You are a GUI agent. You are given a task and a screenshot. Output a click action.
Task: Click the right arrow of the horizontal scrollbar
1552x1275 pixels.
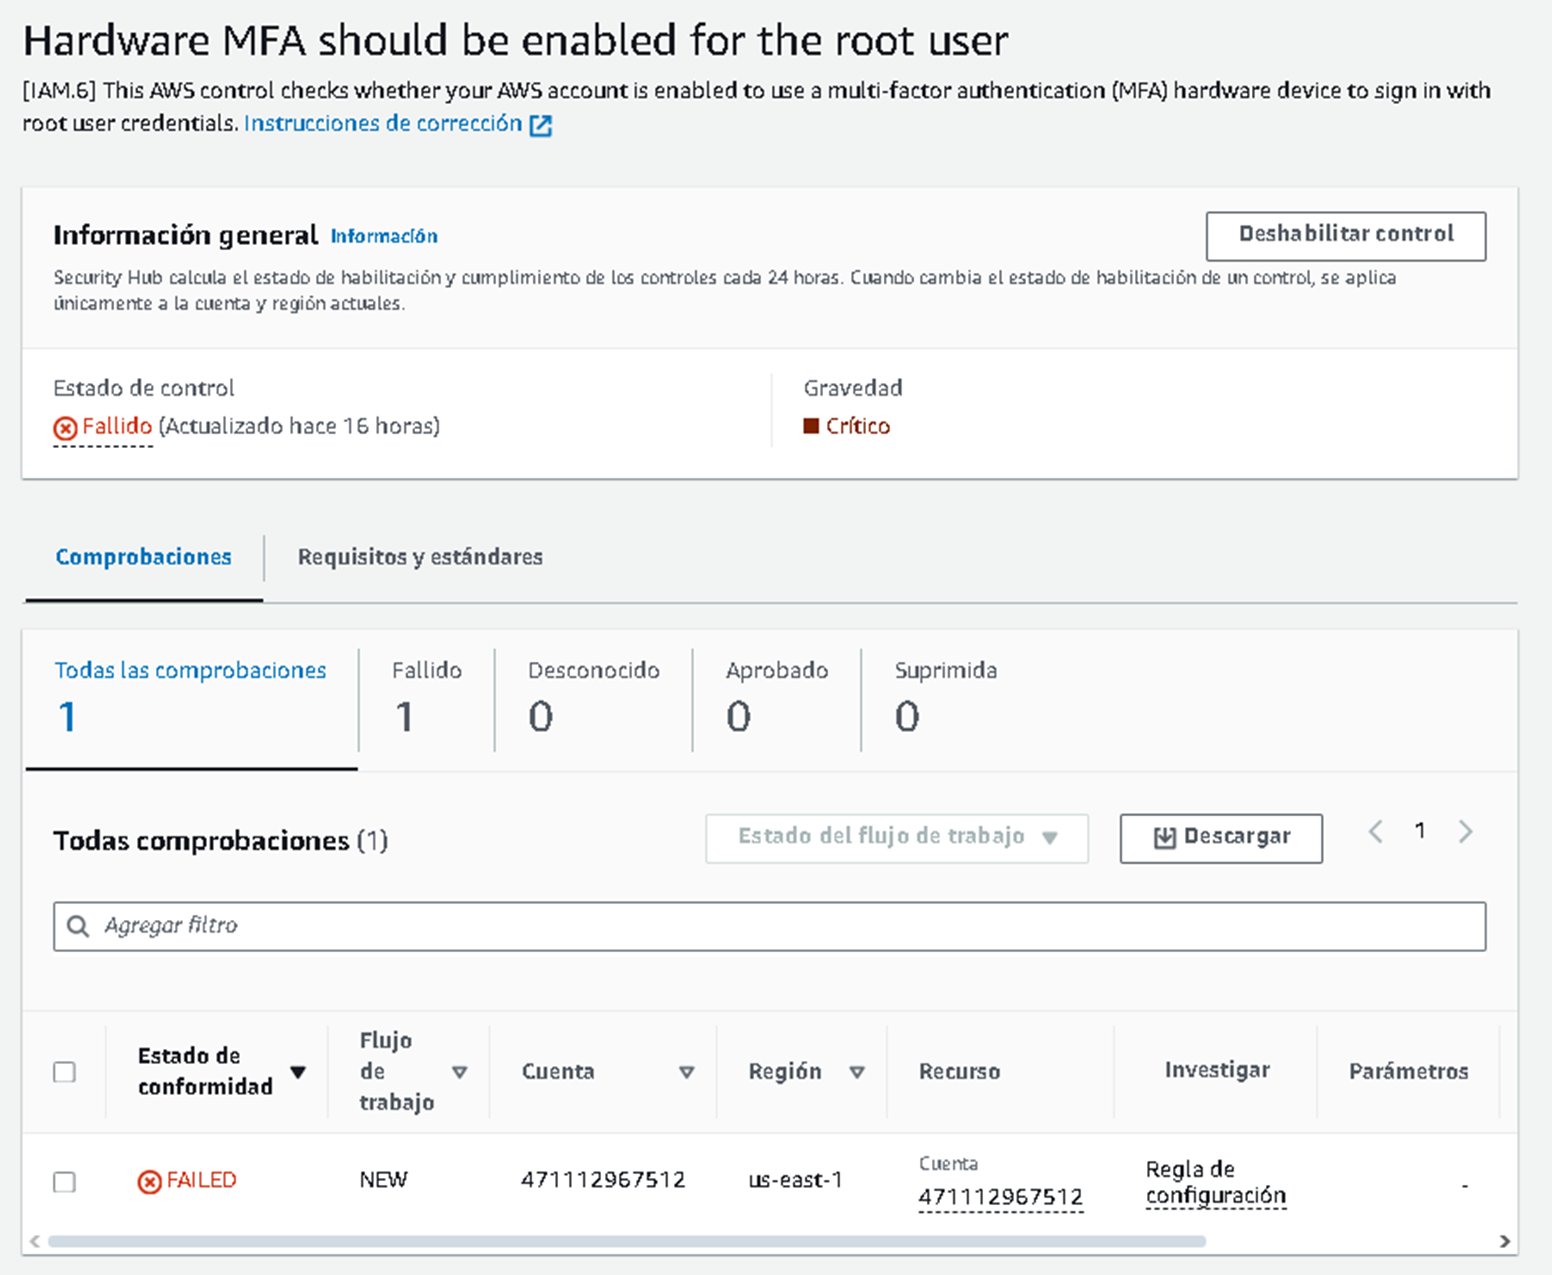click(x=1504, y=1241)
